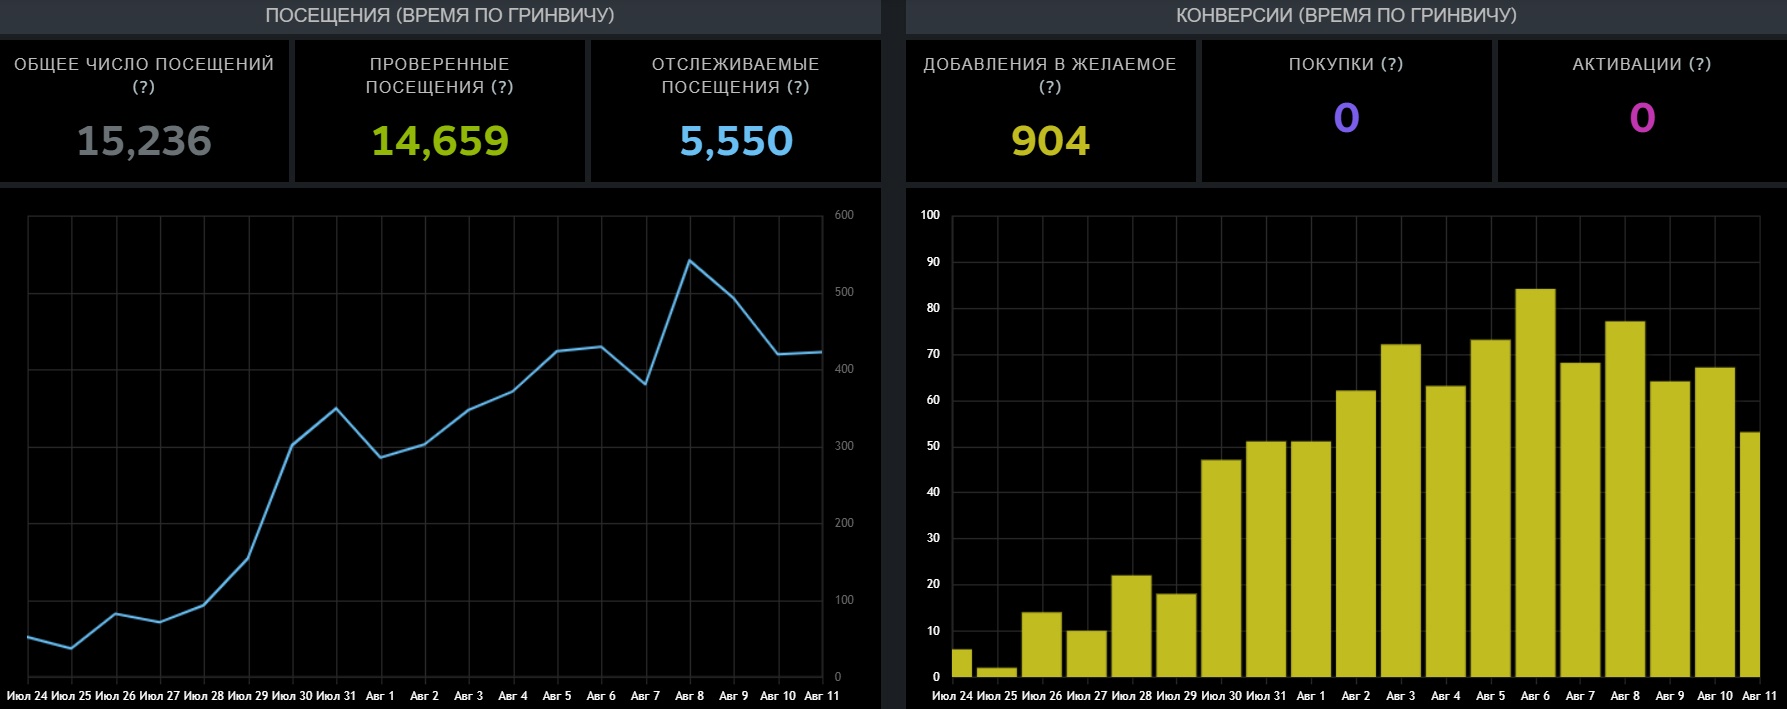Click the purple zero under Покупки
The image size is (1787, 709).
[x=1346, y=118]
